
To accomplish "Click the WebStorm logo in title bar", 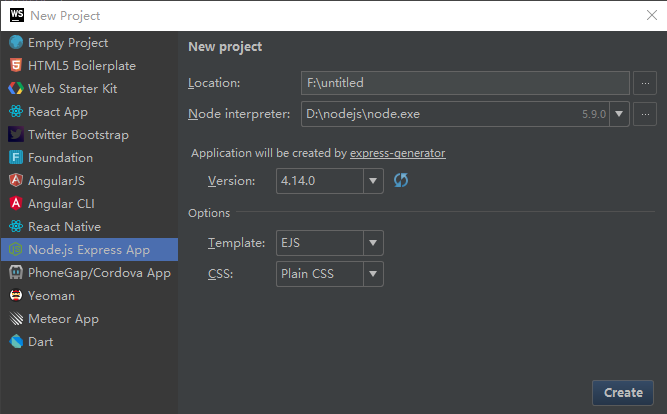I will pyautogui.click(x=17, y=15).
